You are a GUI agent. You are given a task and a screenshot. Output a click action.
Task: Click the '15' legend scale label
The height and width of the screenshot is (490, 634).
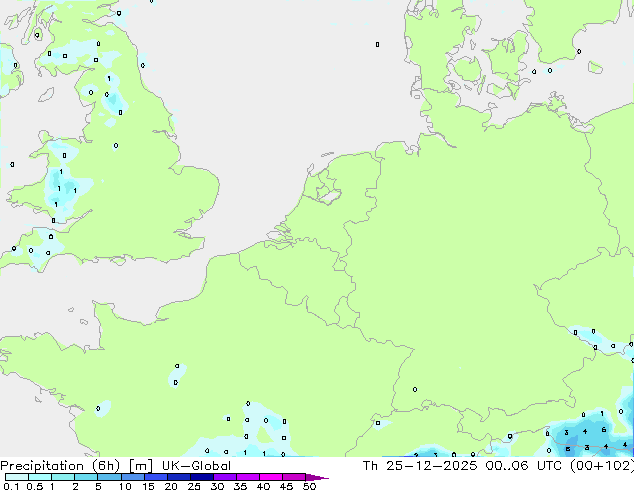(148, 486)
